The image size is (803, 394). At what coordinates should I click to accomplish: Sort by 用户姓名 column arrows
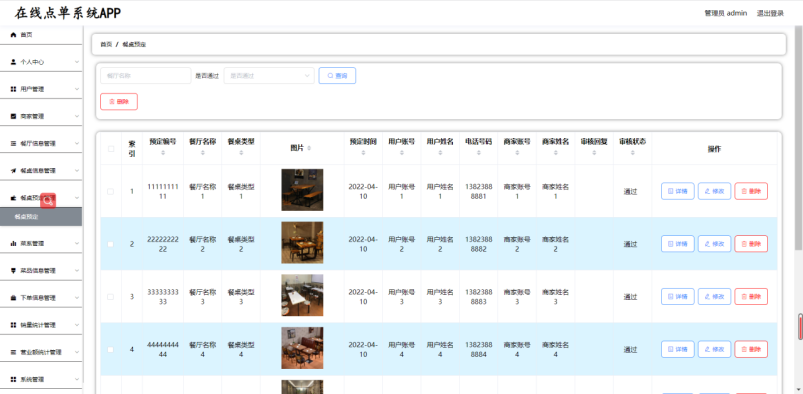[x=440, y=153]
